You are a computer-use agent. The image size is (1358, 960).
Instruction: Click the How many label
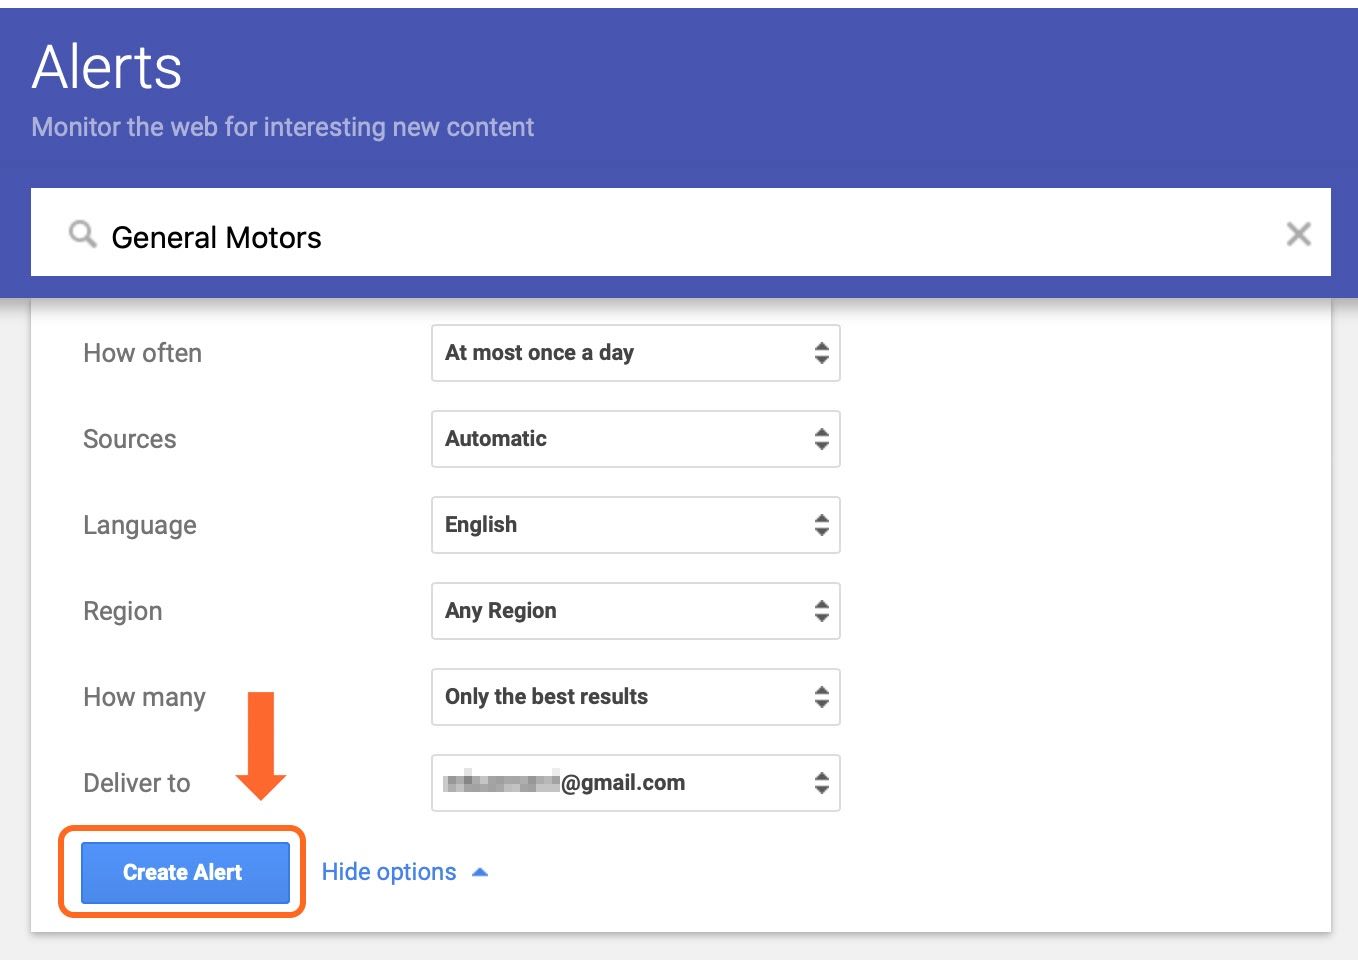point(145,698)
